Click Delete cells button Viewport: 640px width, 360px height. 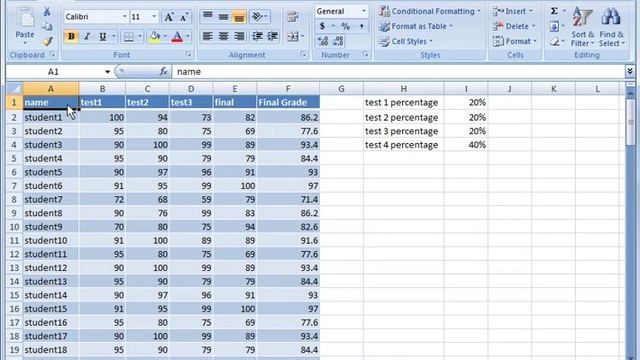pyautogui.click(x=514, y=27)
